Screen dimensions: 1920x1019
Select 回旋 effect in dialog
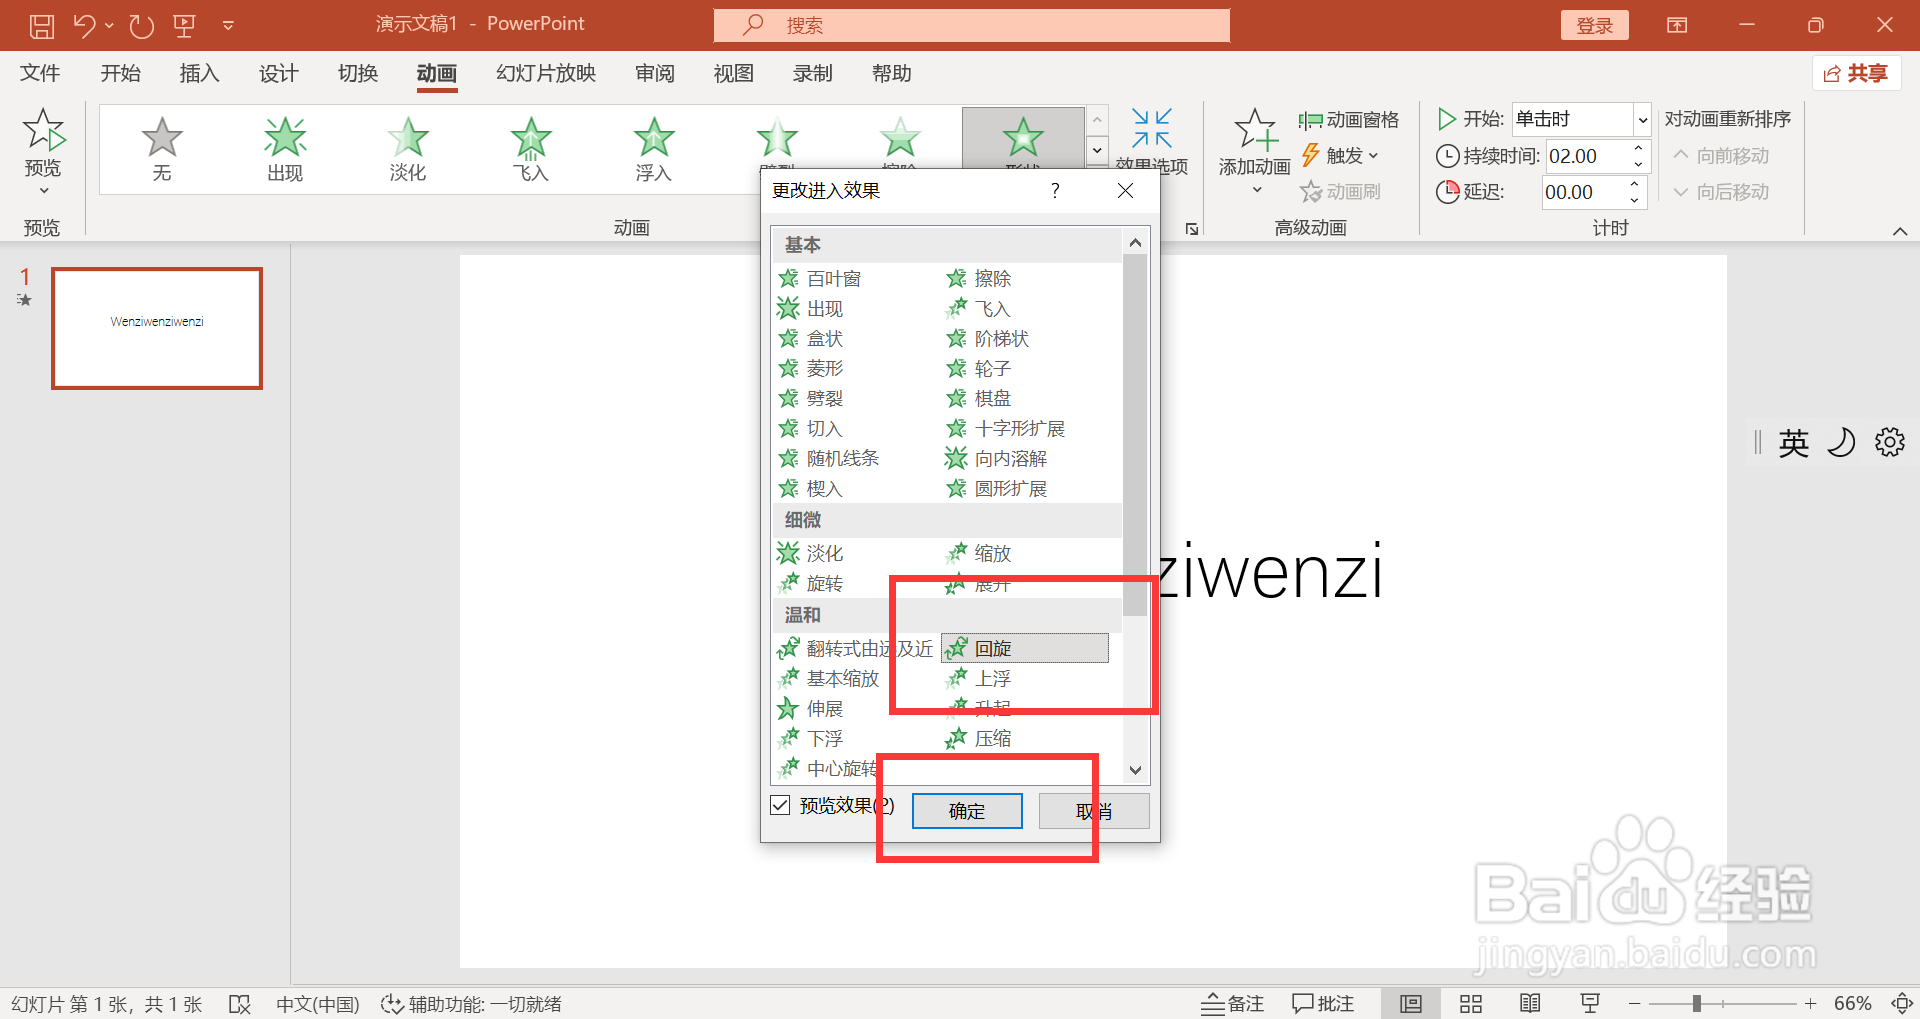[x=1025, y=648]
